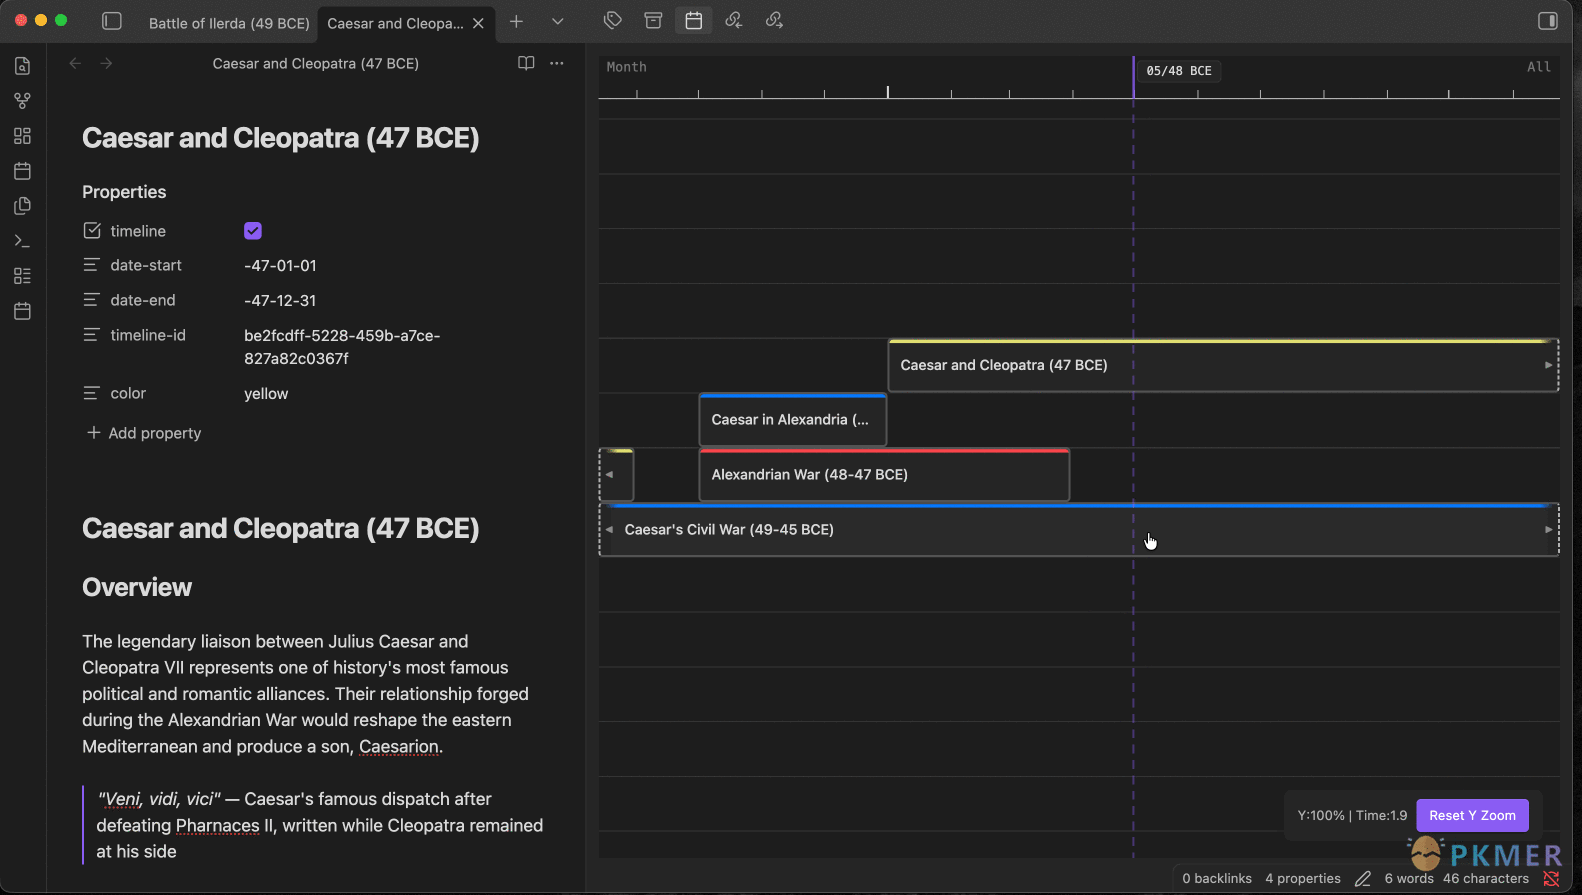Open the 0 backlinks status item
Viewport: 1582px width, 895px height.
(1217, 878)
